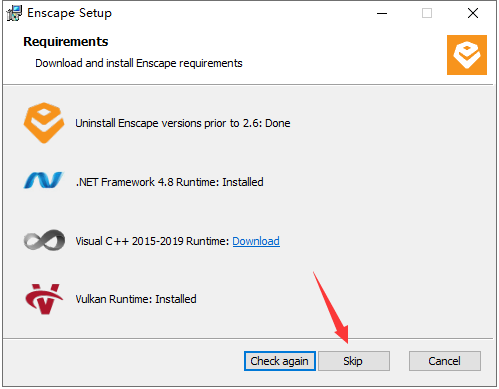Click the 'Download and install Enscape requirements' subtitle
499x389 pixels.
139,63
